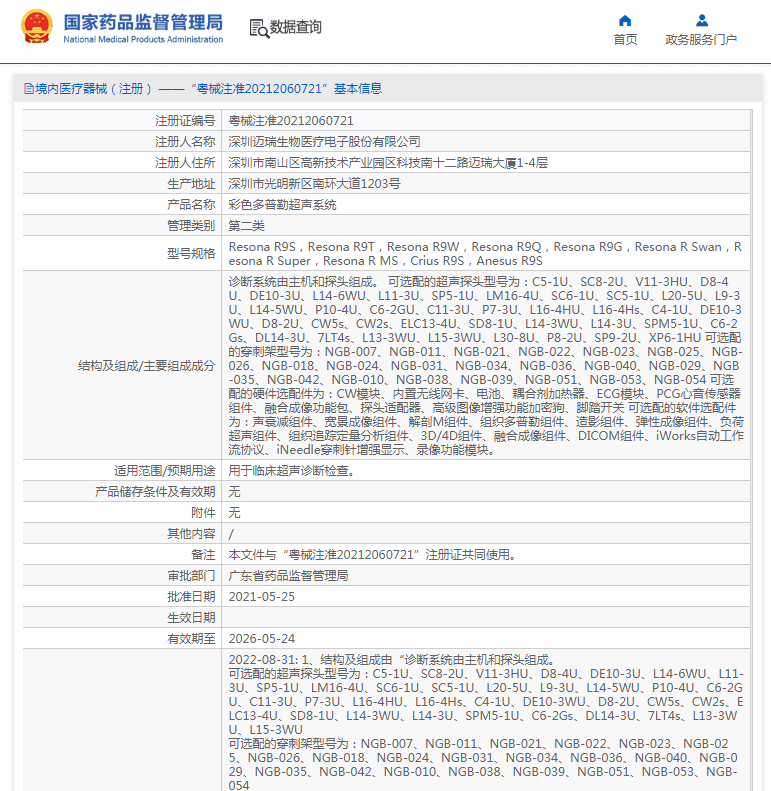This screenshot has height=791, width=771.
Task: Open the 首页 link text
Action: pos(625,39)
